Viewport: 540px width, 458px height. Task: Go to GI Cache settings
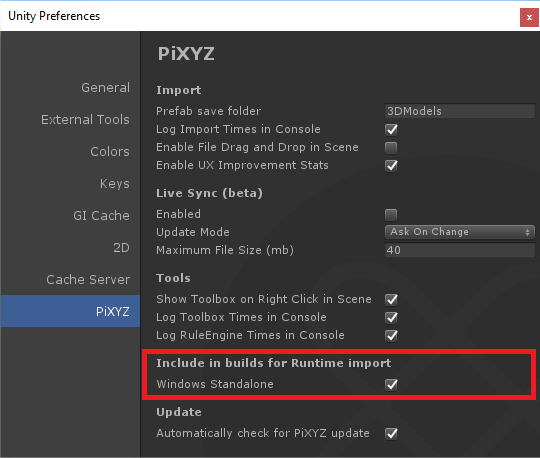[101, 216]
